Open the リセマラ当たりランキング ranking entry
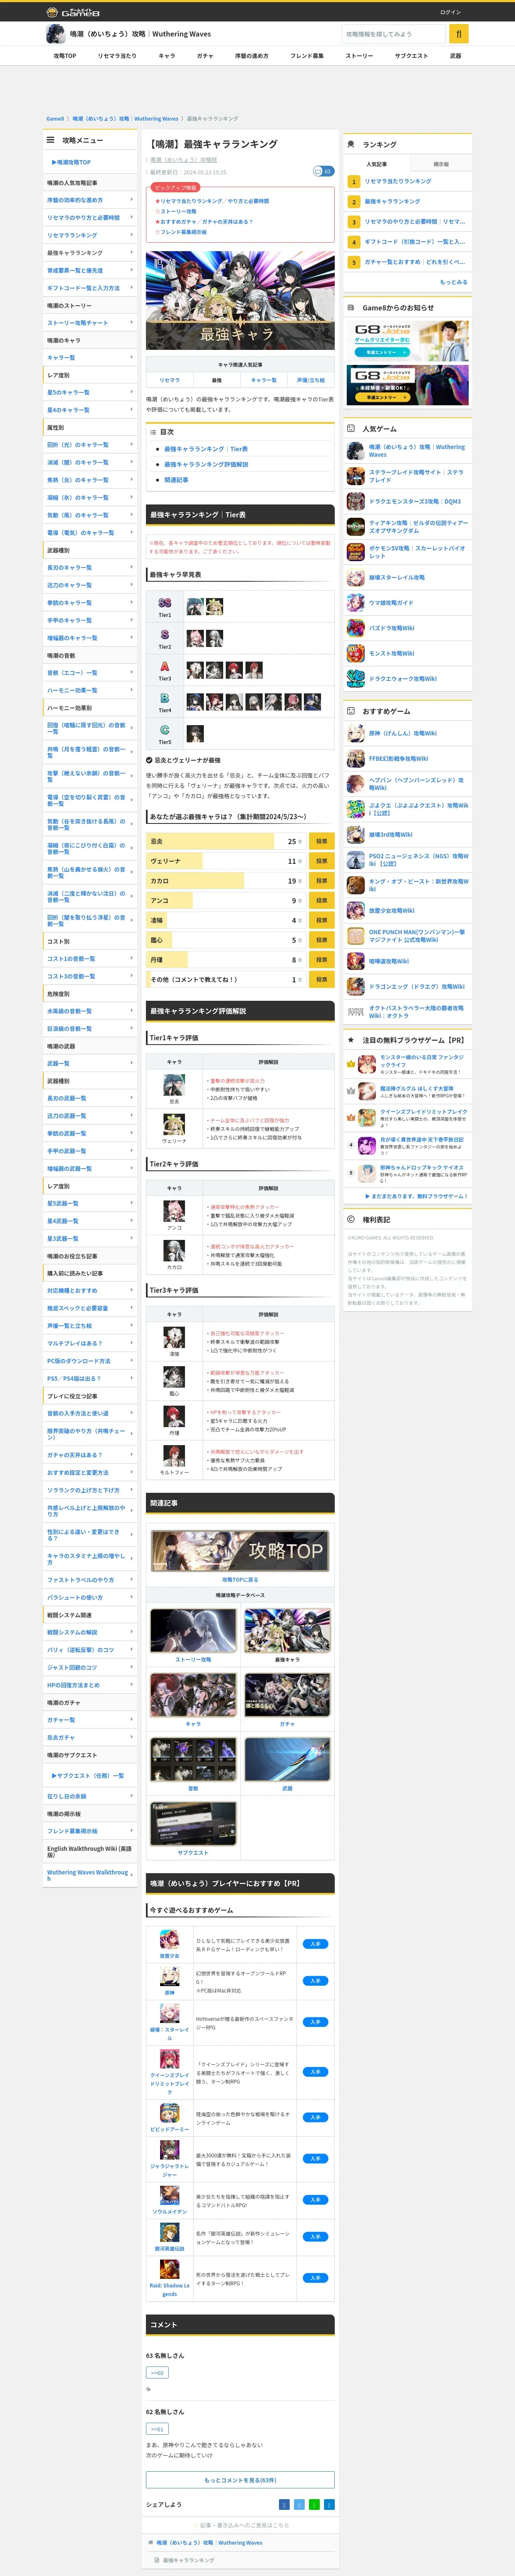This screenshot has height=2576, width=515. (398, 181)
